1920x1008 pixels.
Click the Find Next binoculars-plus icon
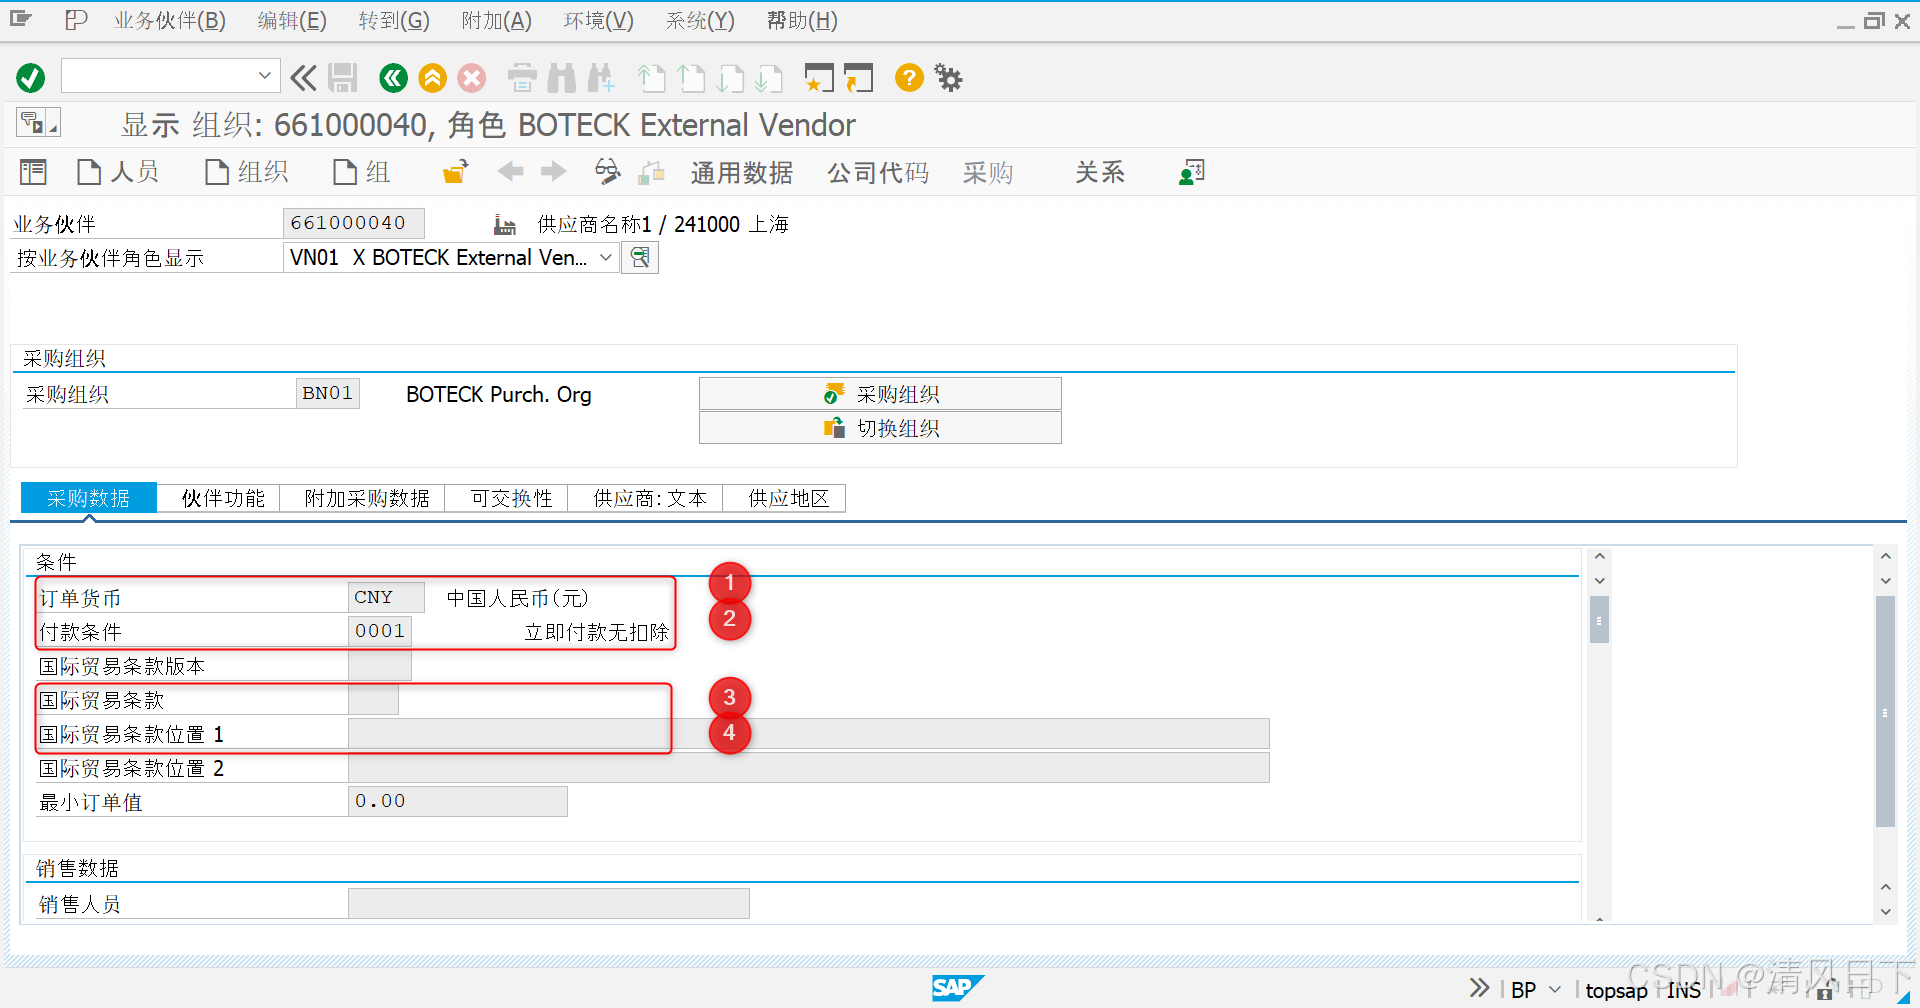(x=601, y=78)
